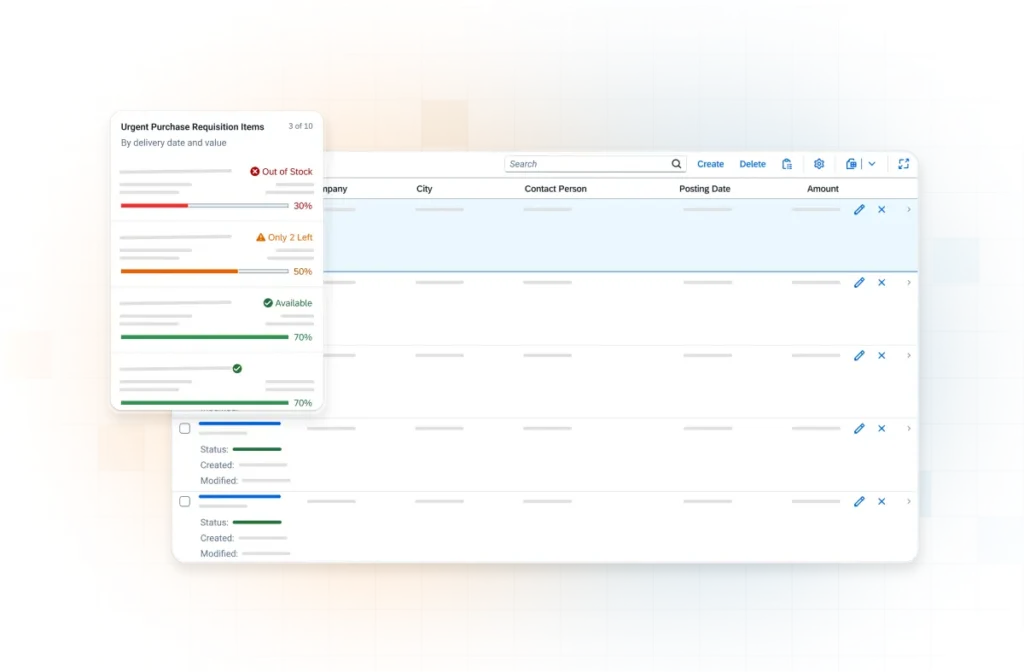Click the pencil icon in second table row
Viewport: 1024px width, 672px height.
click(x=859, y=283)
